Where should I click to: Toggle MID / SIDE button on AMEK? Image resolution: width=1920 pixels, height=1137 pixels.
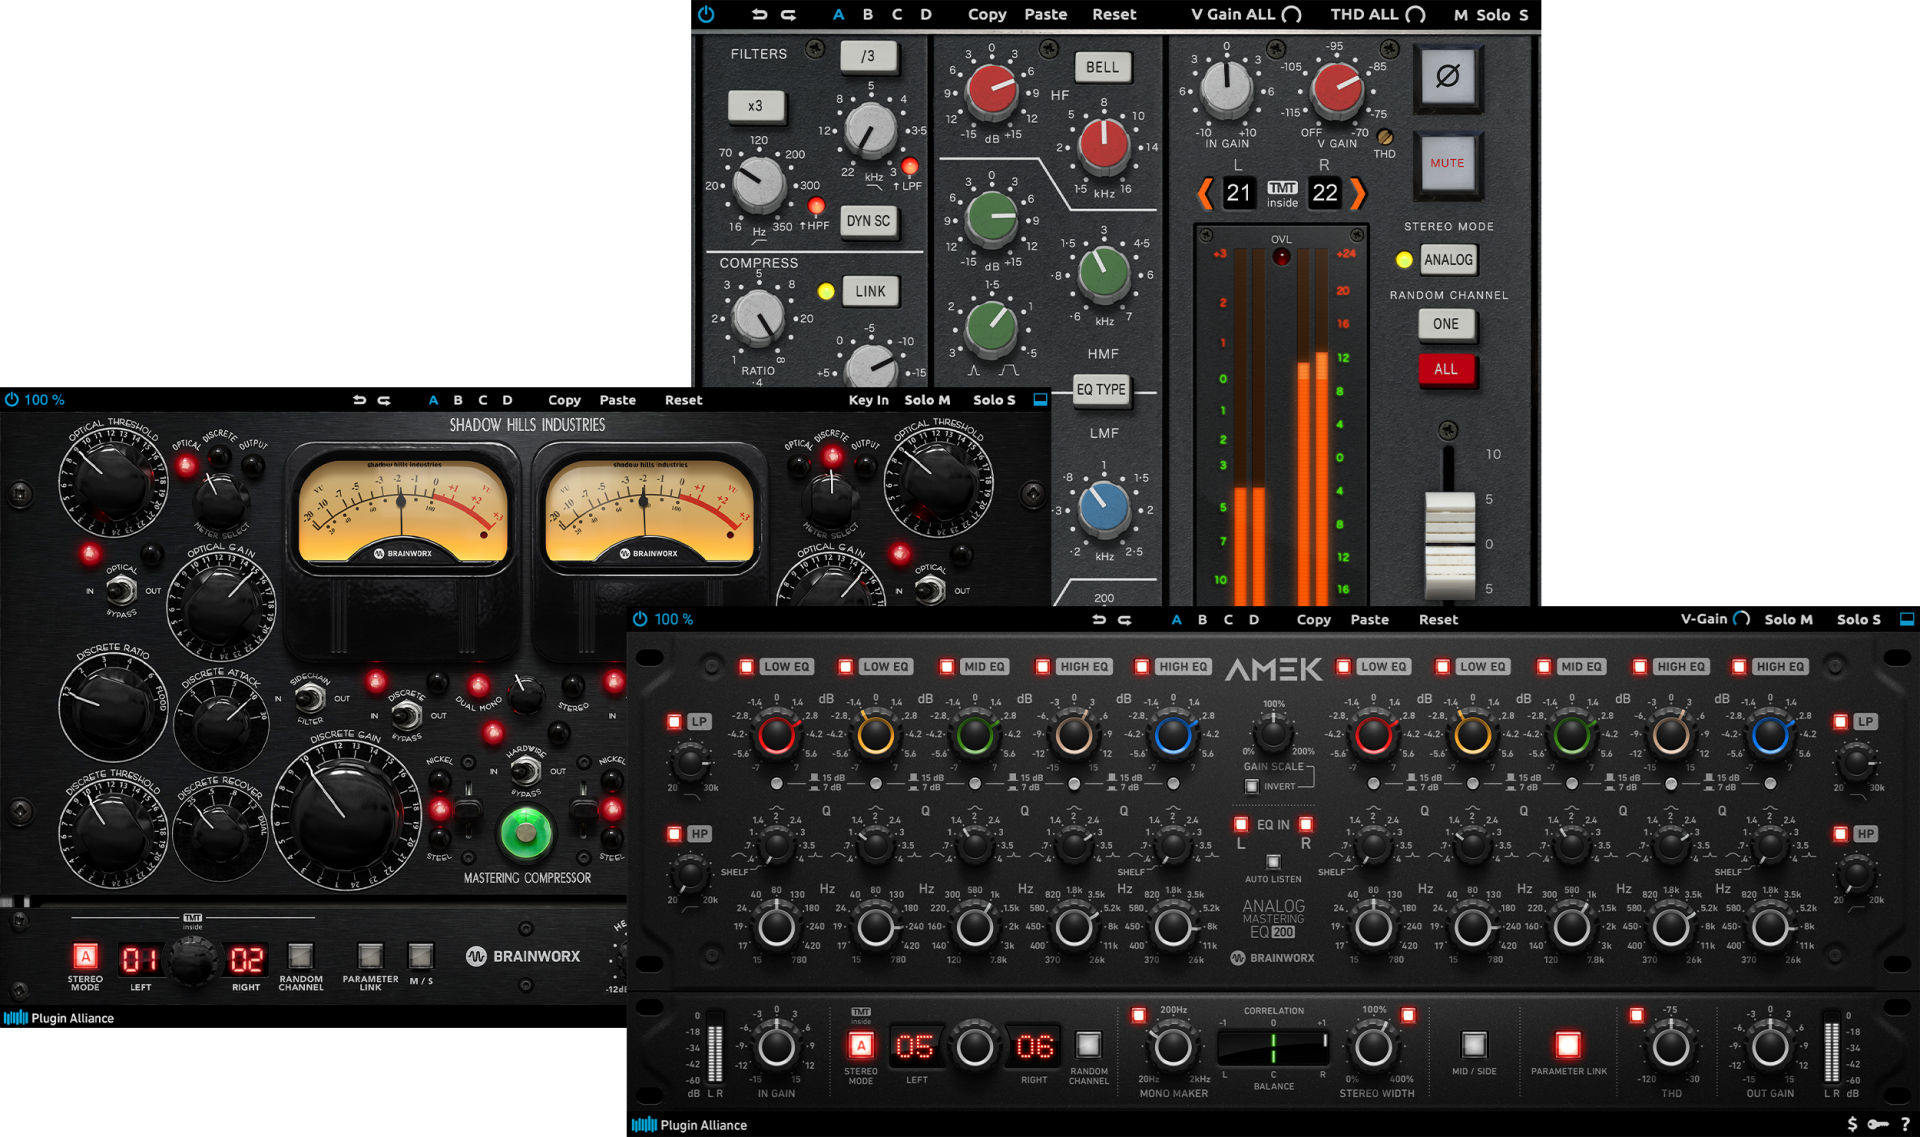[1474, 1045]
